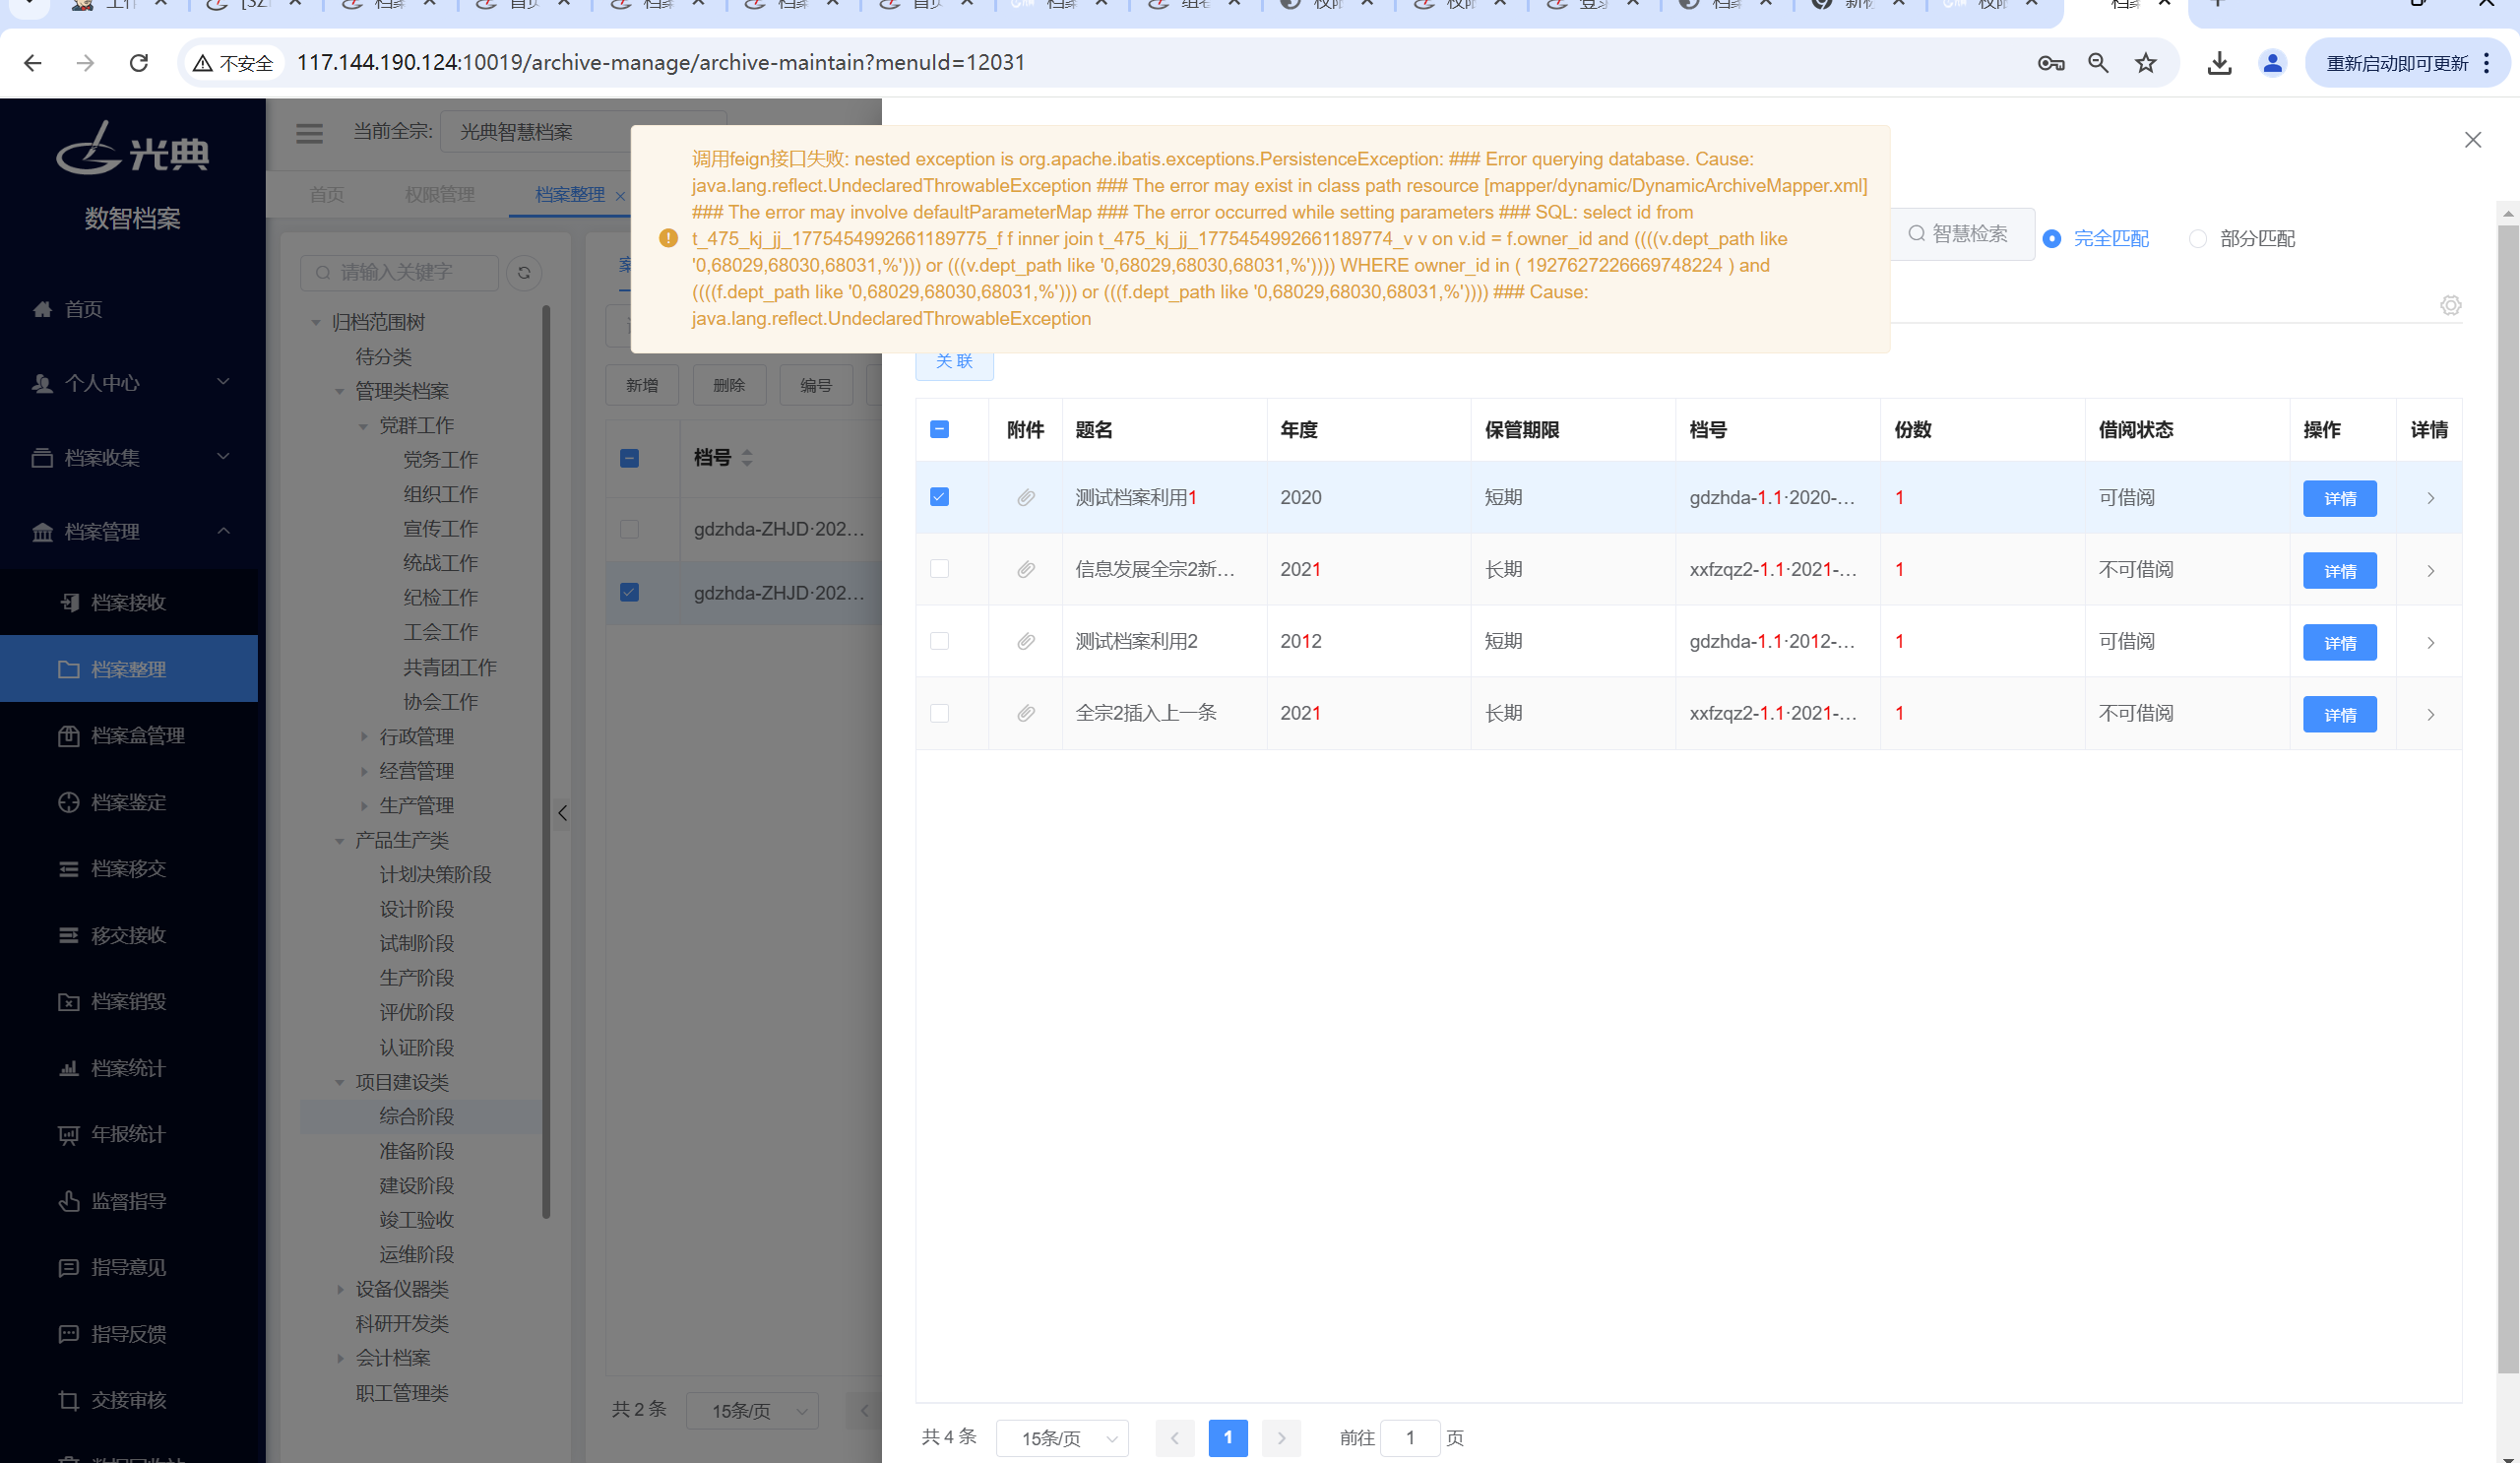Image resolution: width=2520 pixels, height=1463 pixels.
Task: Open the browser profile avatar icon
Action: click(2272, 63)
